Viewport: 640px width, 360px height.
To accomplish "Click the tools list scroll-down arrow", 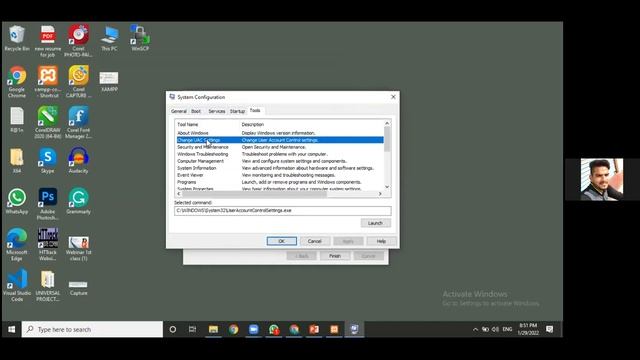I will (x=387, y=187).
